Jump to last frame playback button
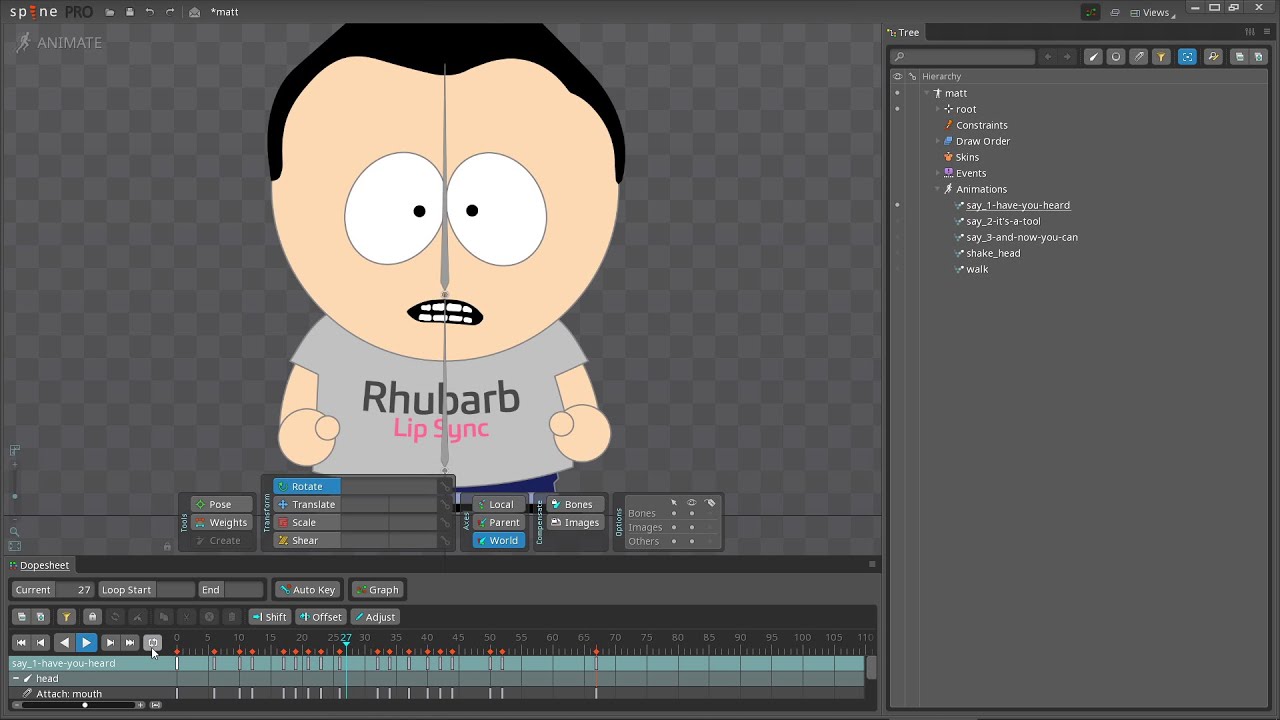1280x720 pixels. pyautogui.click(x=130, y=643)
